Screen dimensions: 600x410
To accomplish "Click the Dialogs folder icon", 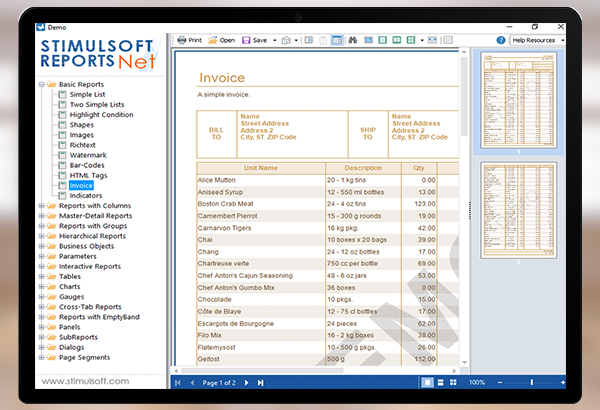I will (x=51, y=347).
